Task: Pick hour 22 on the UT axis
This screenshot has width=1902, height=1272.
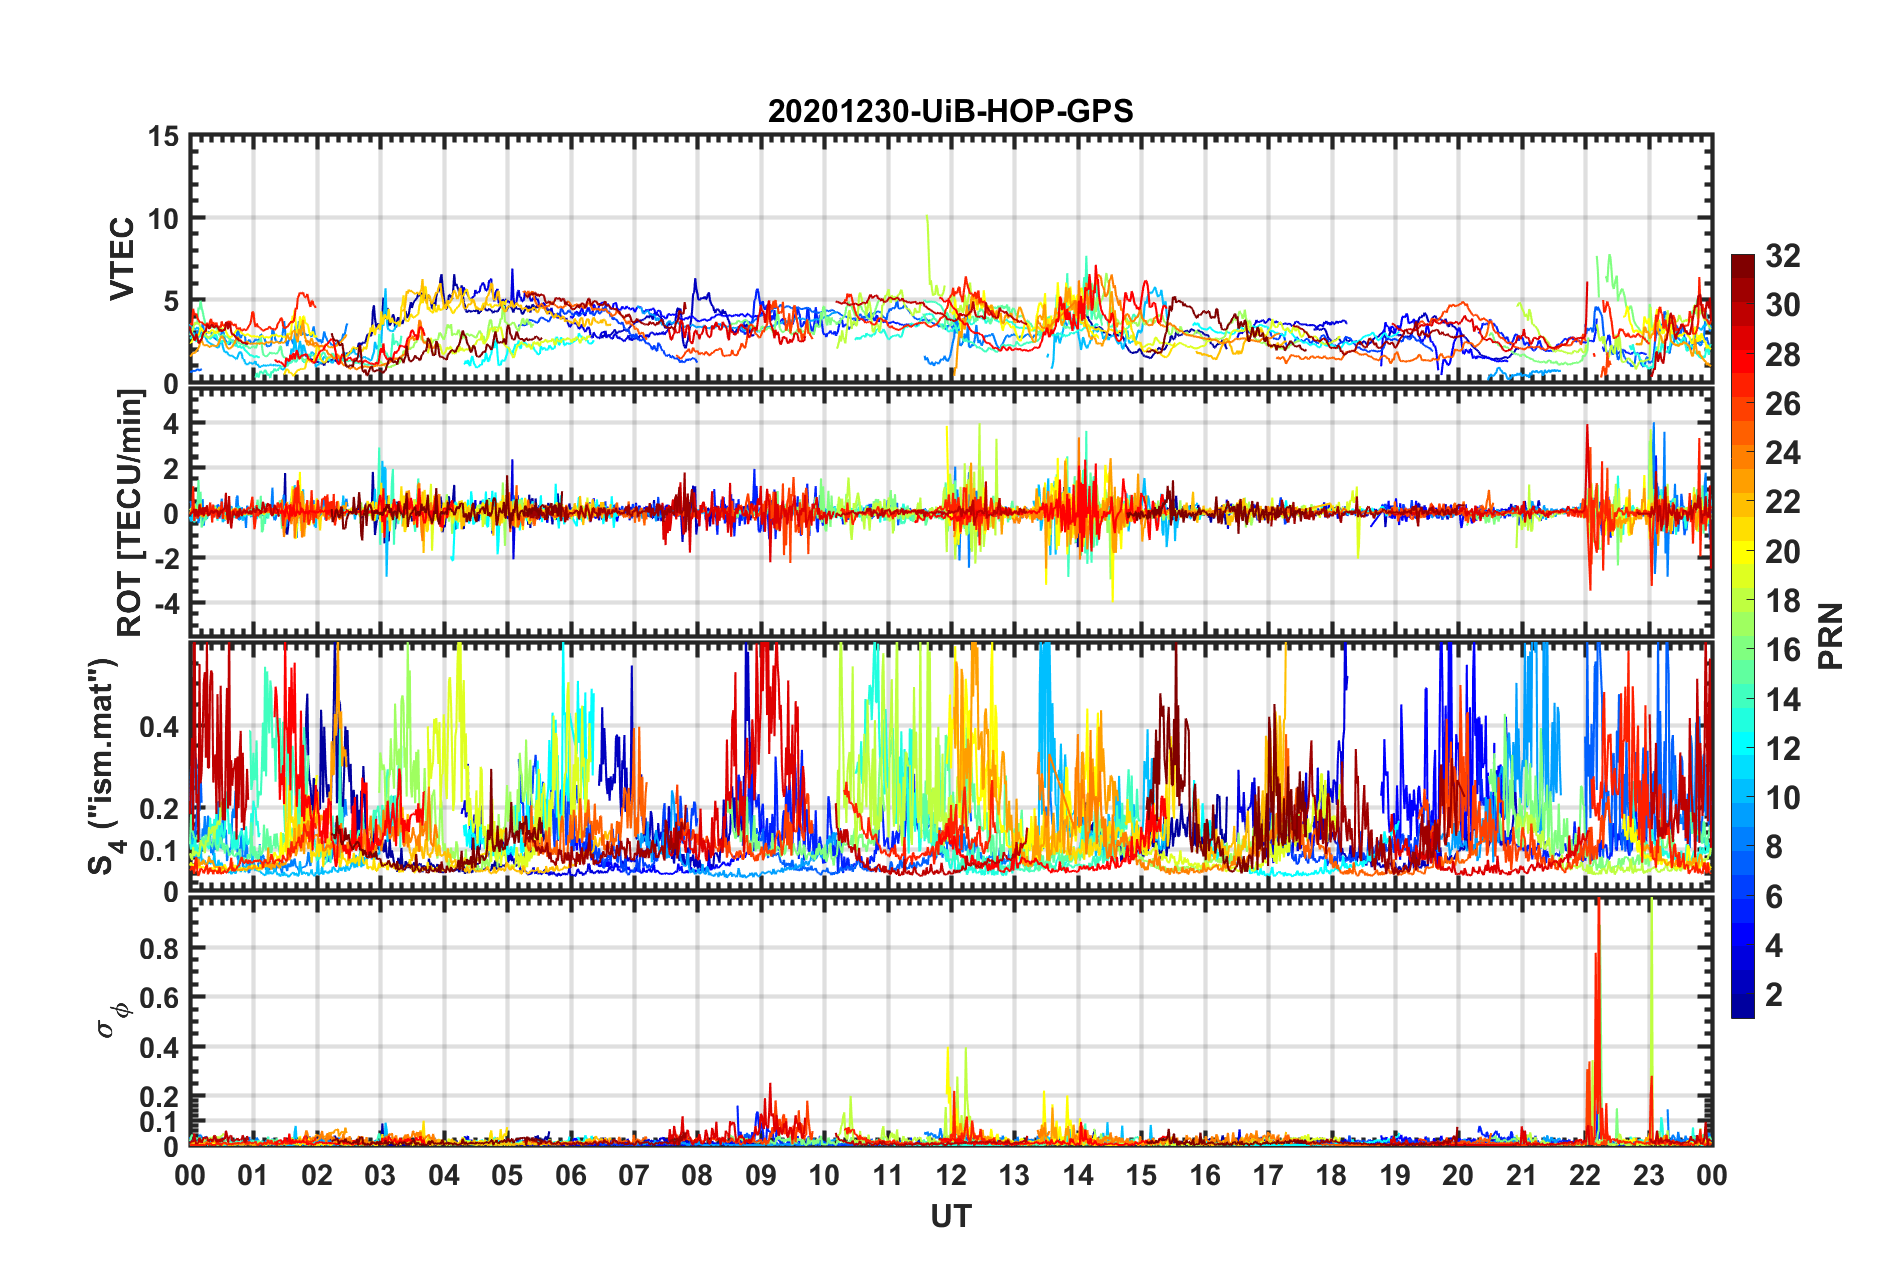Action: (x=1585, y=1175)
